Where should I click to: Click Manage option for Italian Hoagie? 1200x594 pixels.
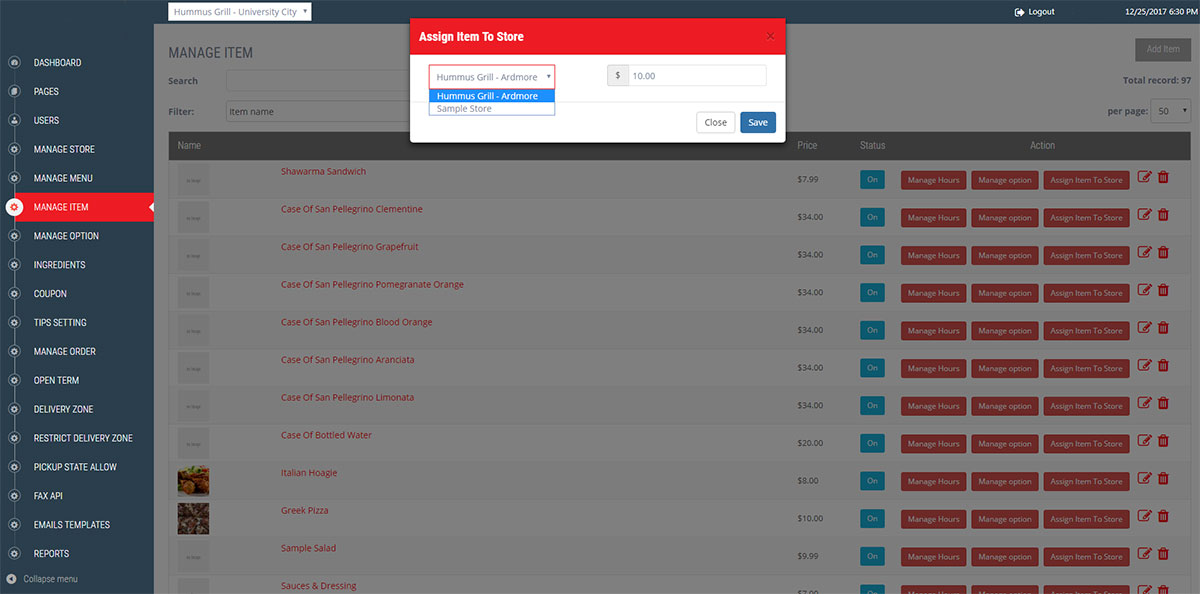(x=1005, y=481)
